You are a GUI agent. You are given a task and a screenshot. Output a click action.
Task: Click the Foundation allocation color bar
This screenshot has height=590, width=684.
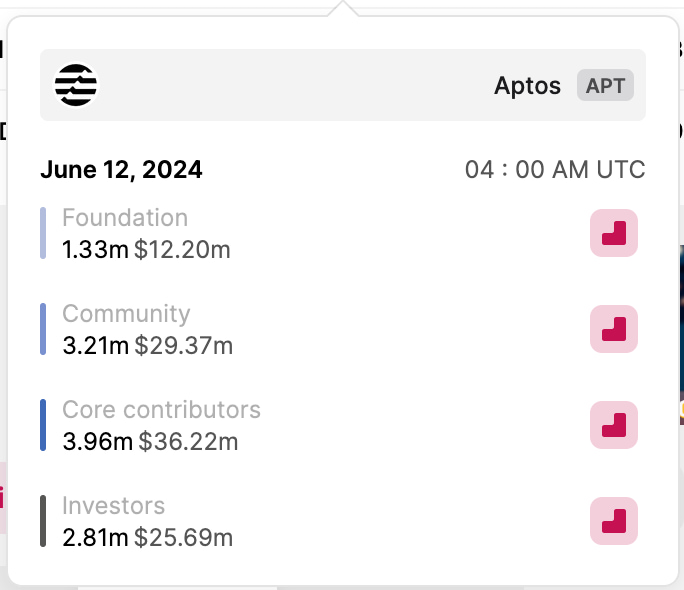tap(43, 233)
